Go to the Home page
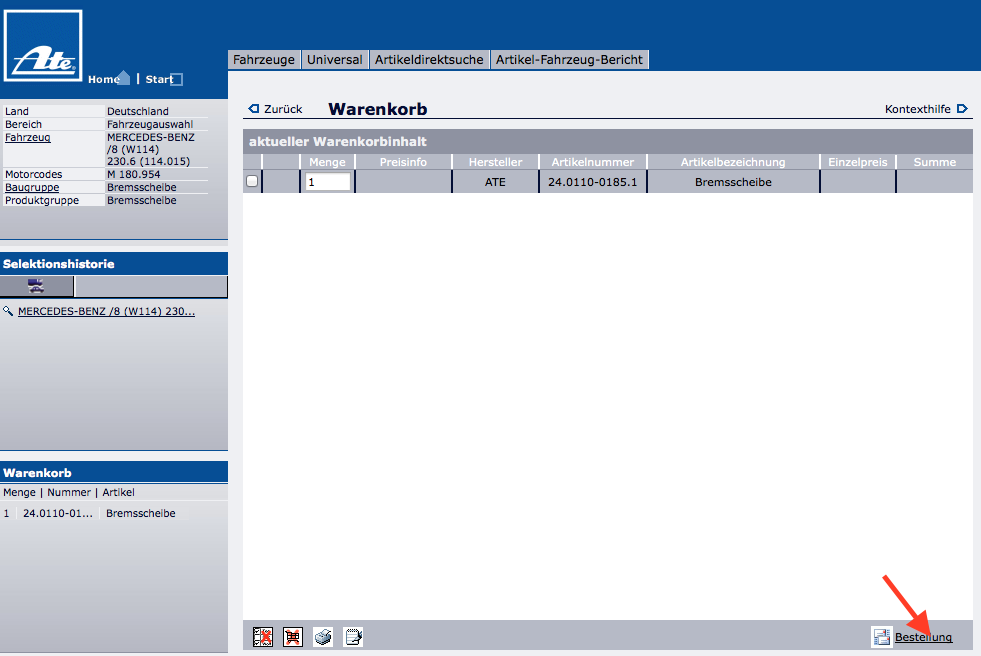 click(110, 79)
